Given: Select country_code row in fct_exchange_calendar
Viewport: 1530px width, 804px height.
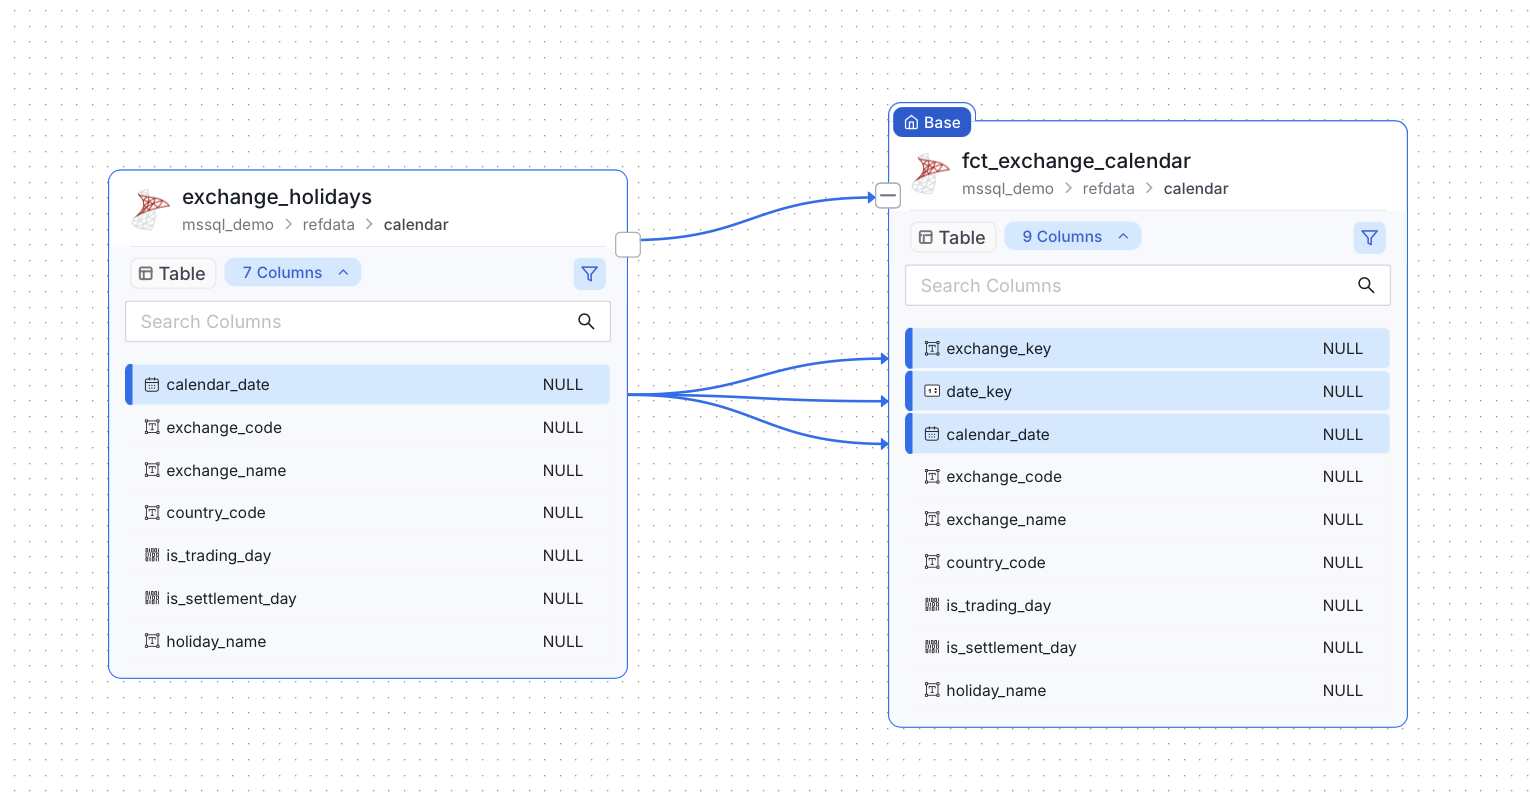Looking at the screenshot, I should click(1148, 562).
